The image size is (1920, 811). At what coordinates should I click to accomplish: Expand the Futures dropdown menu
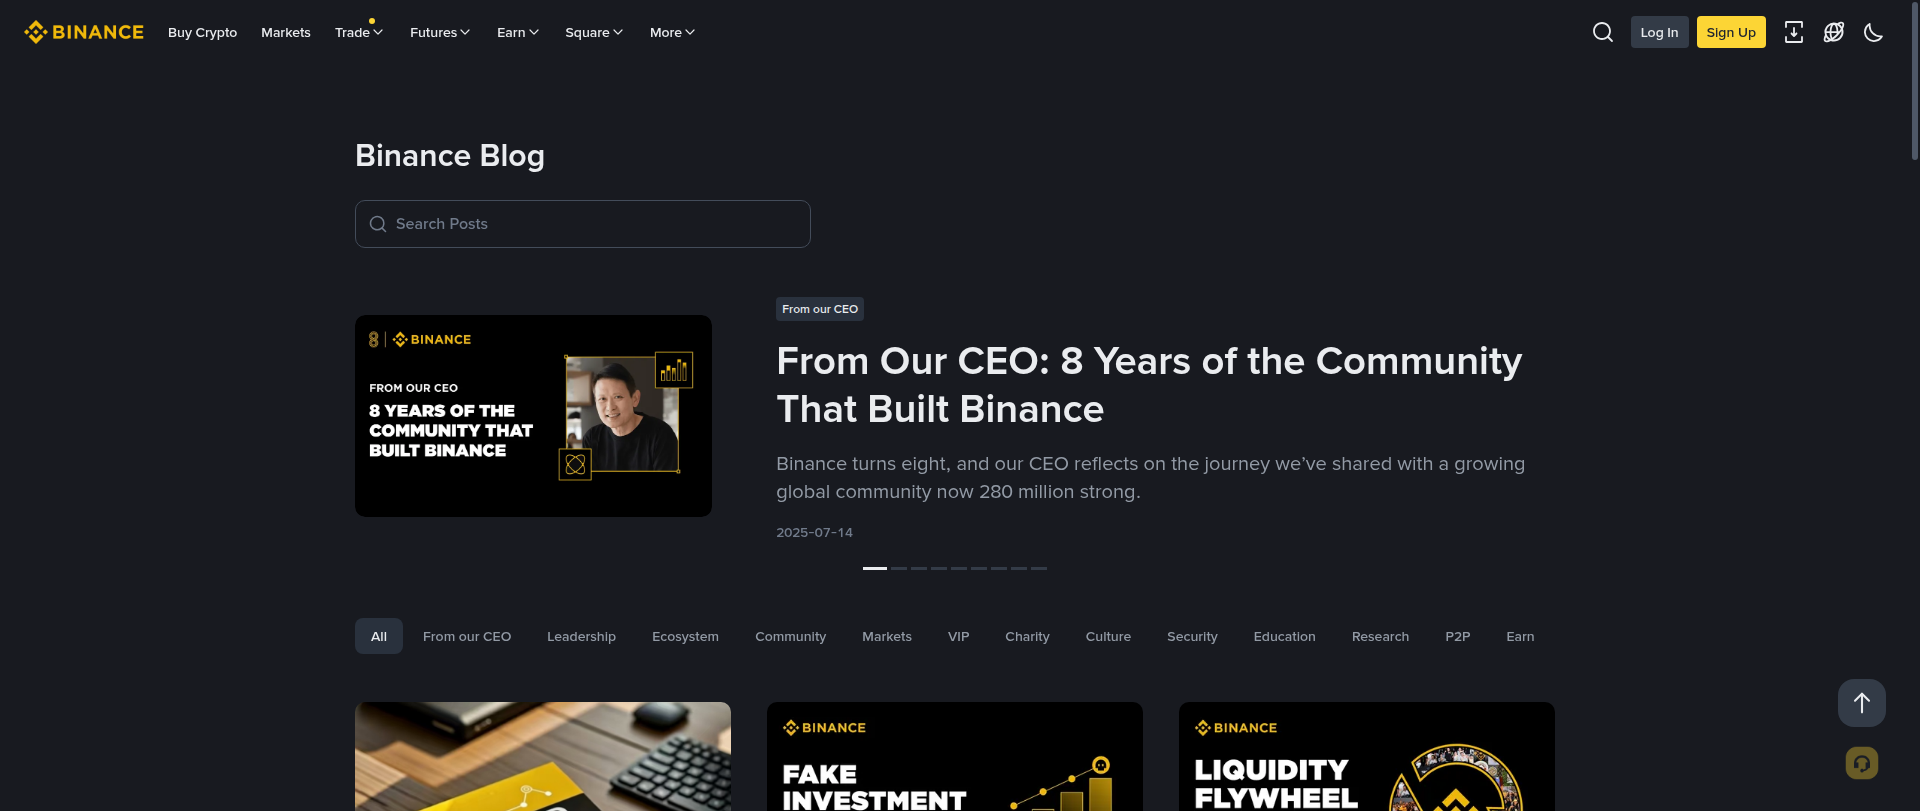click(x=440, y=32)
